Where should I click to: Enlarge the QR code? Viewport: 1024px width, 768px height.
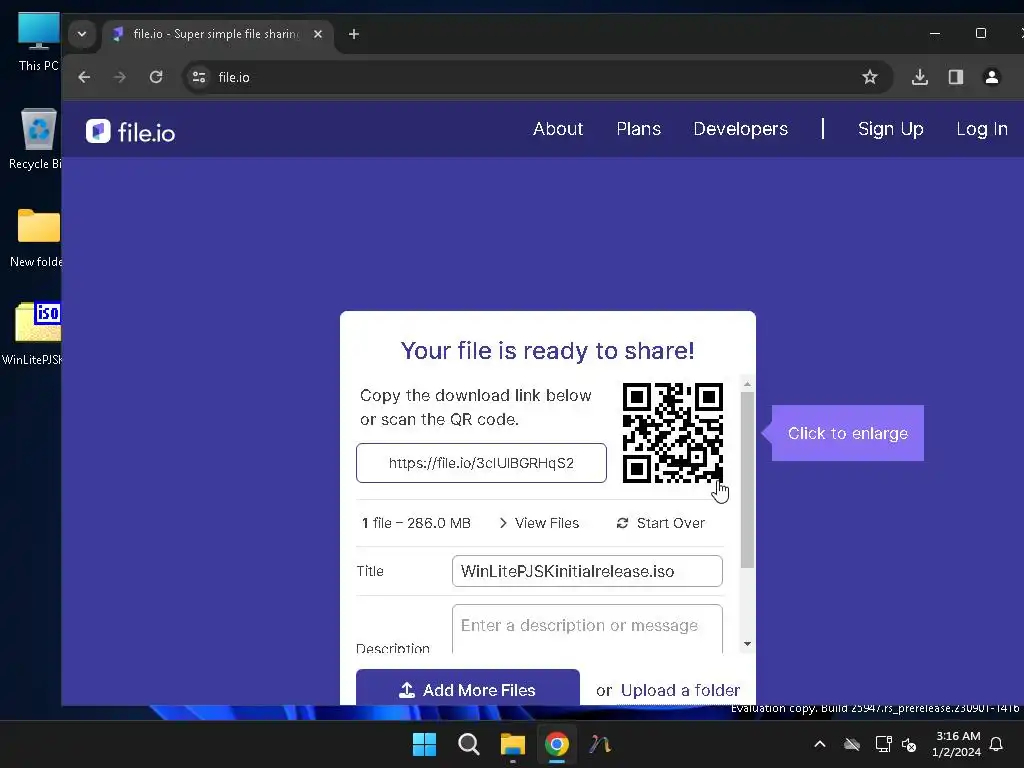pyautogui.click(x=673, y=432)
